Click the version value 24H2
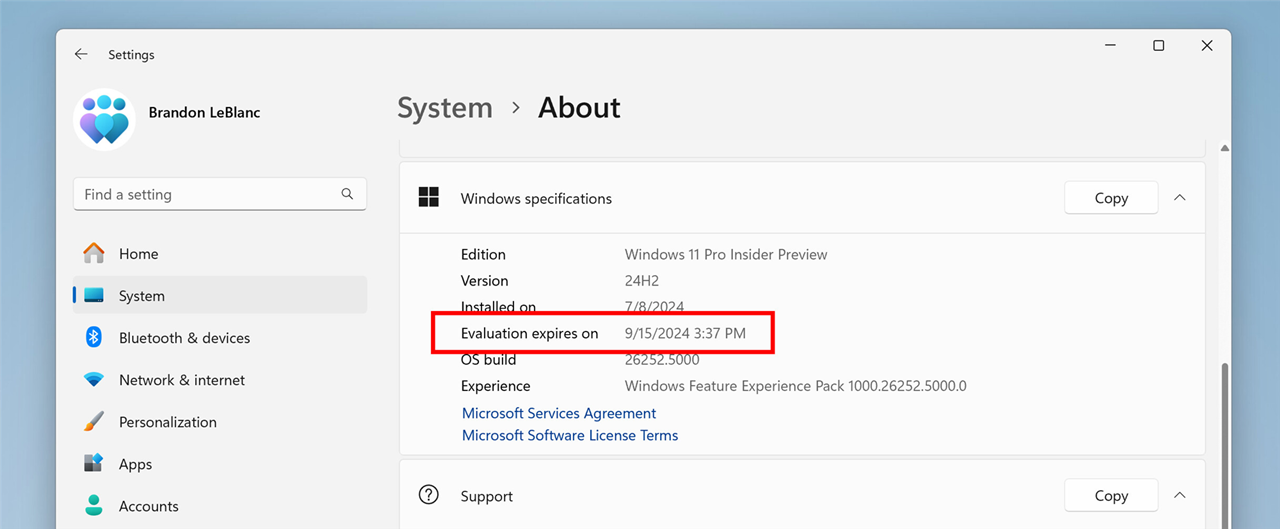 tap(642, 281)
